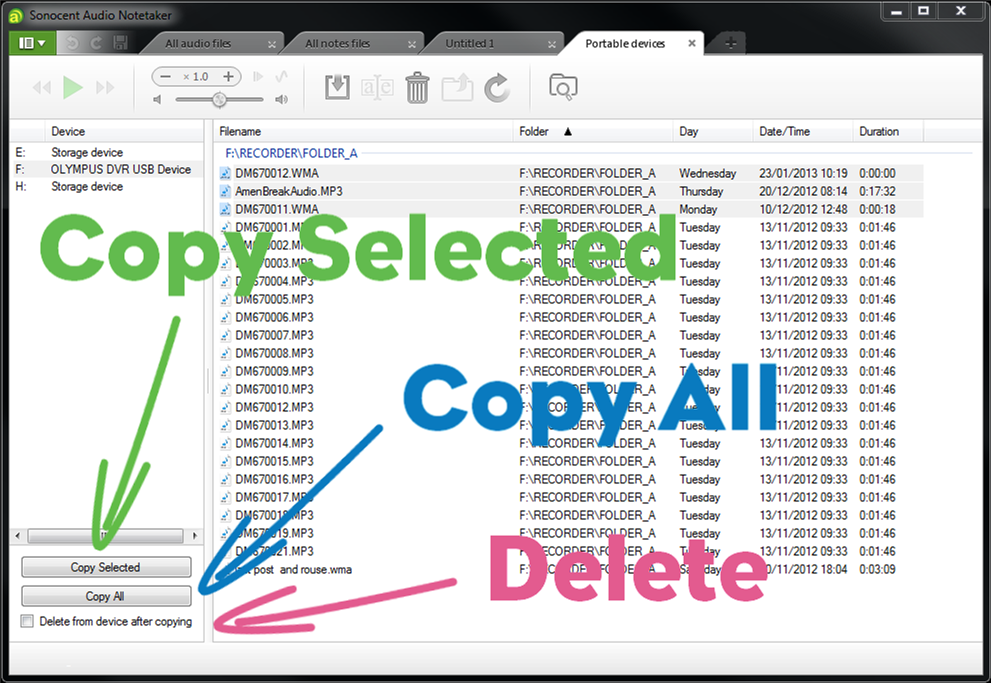Click the 0:03:09 duration cell

(x=877, y=569)
